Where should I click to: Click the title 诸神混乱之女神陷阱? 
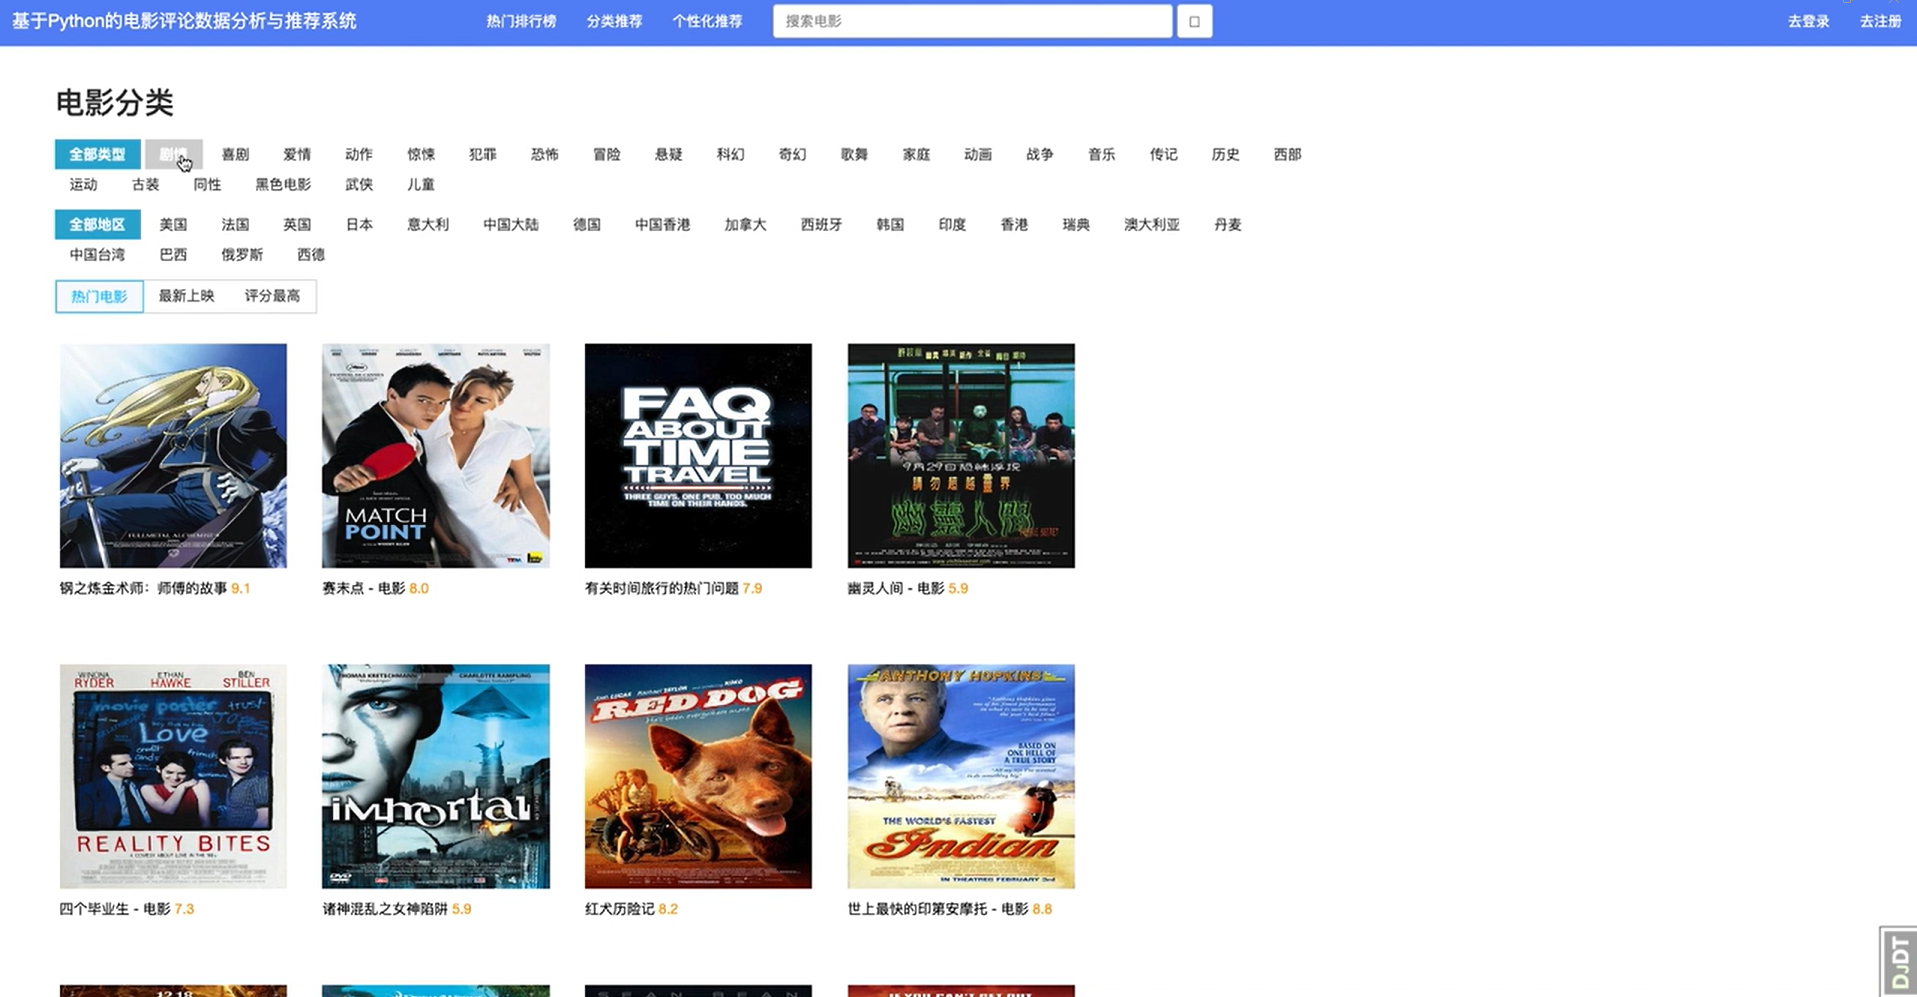(385, 909)
